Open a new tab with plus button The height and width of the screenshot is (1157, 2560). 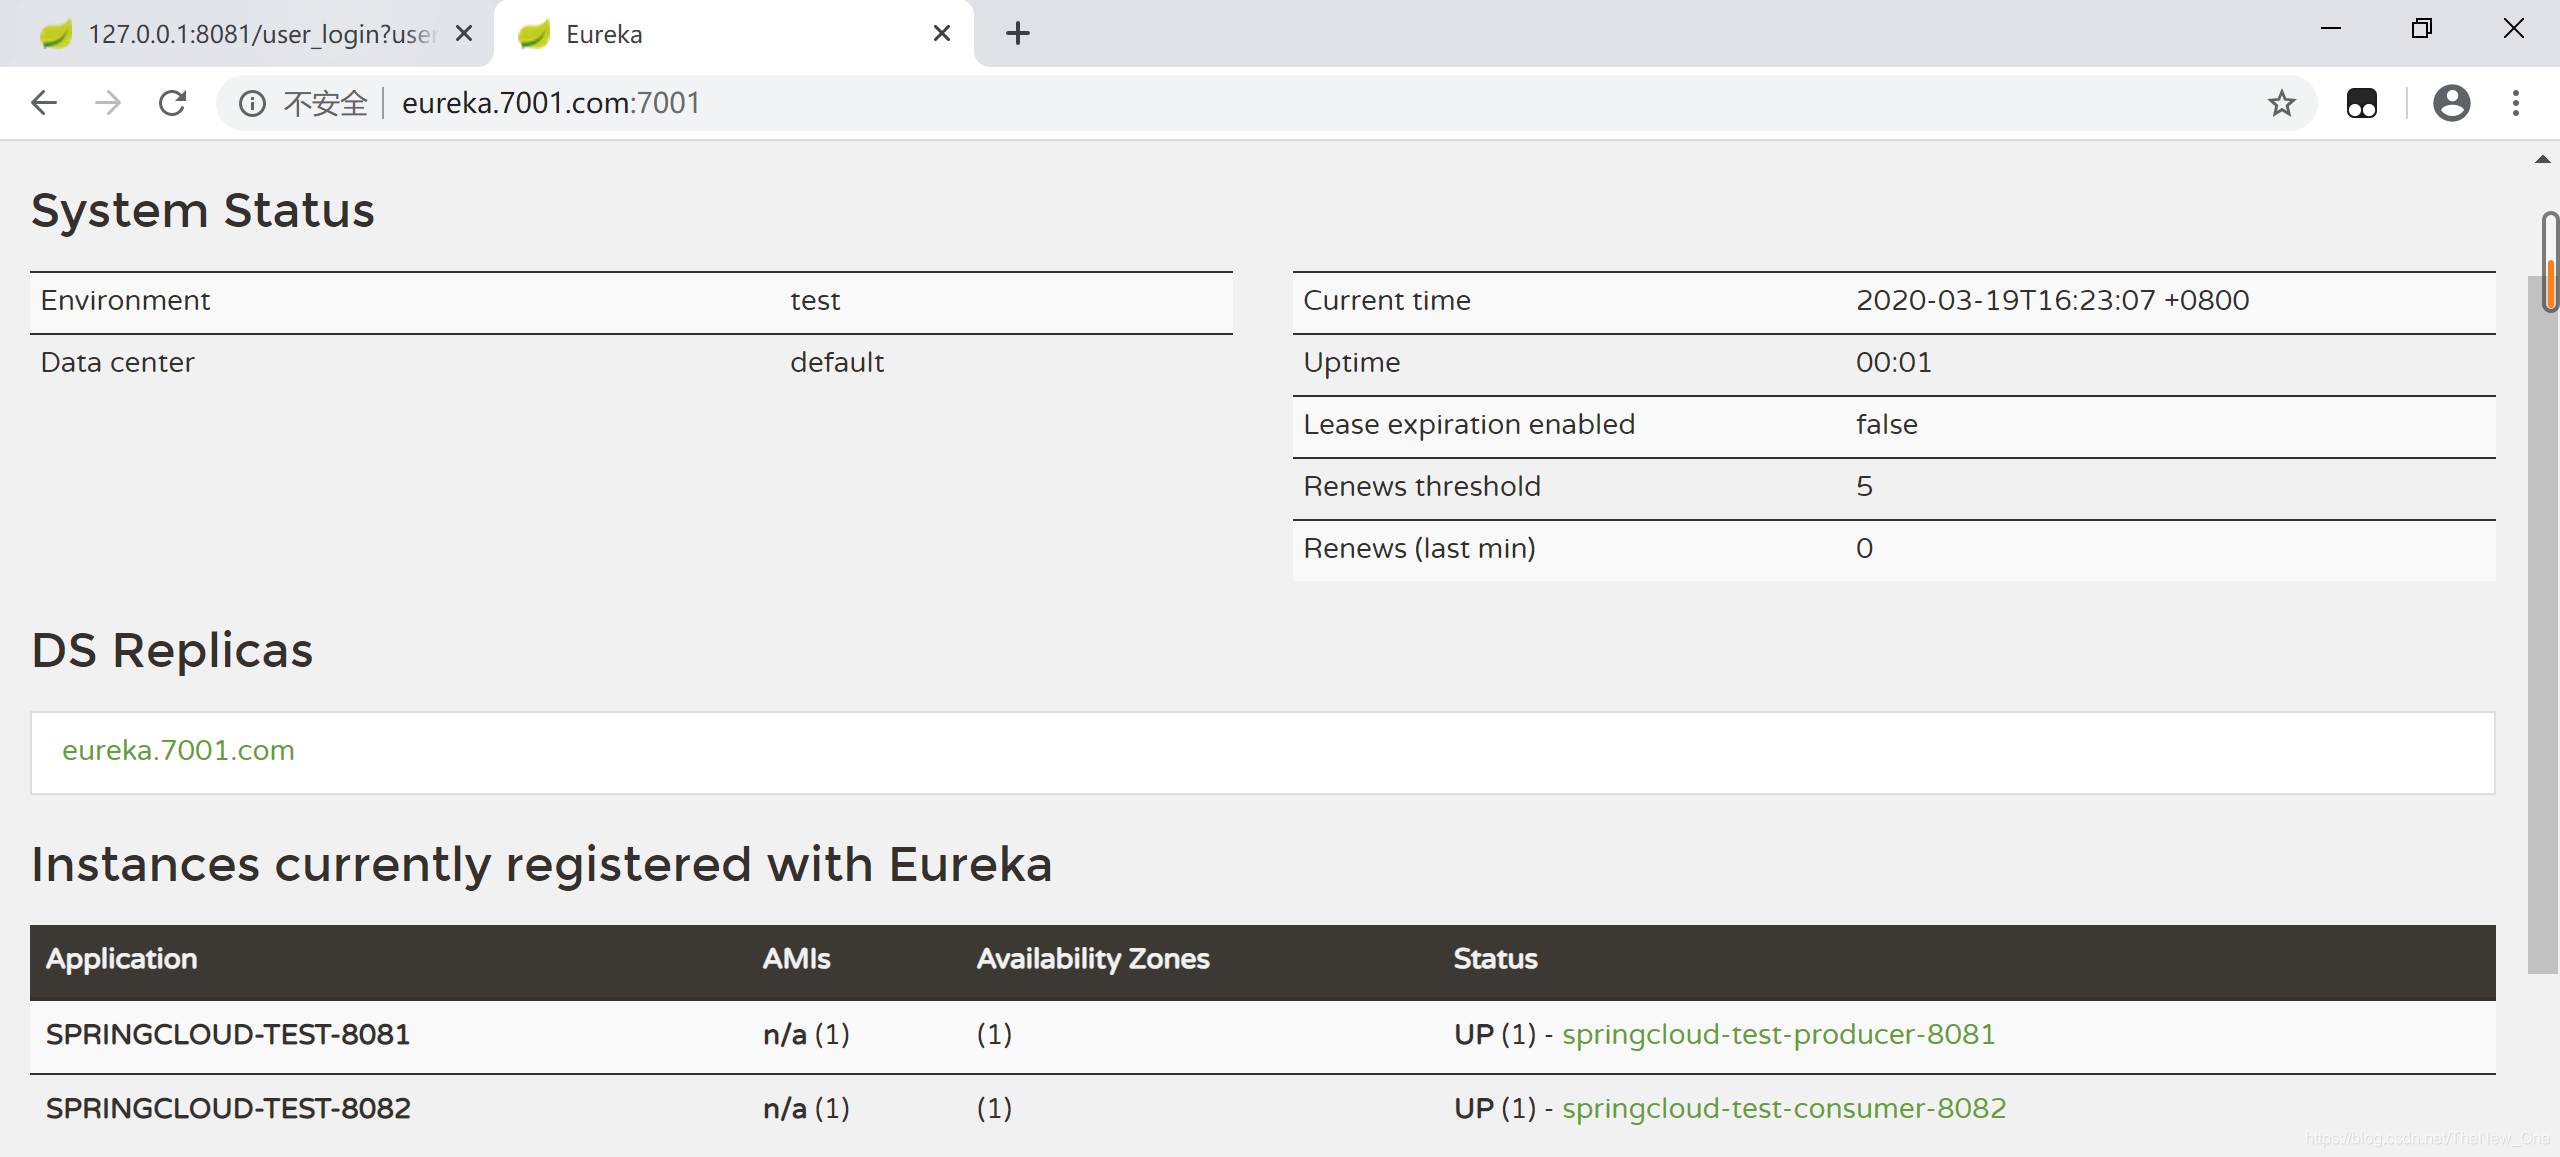1017,34
